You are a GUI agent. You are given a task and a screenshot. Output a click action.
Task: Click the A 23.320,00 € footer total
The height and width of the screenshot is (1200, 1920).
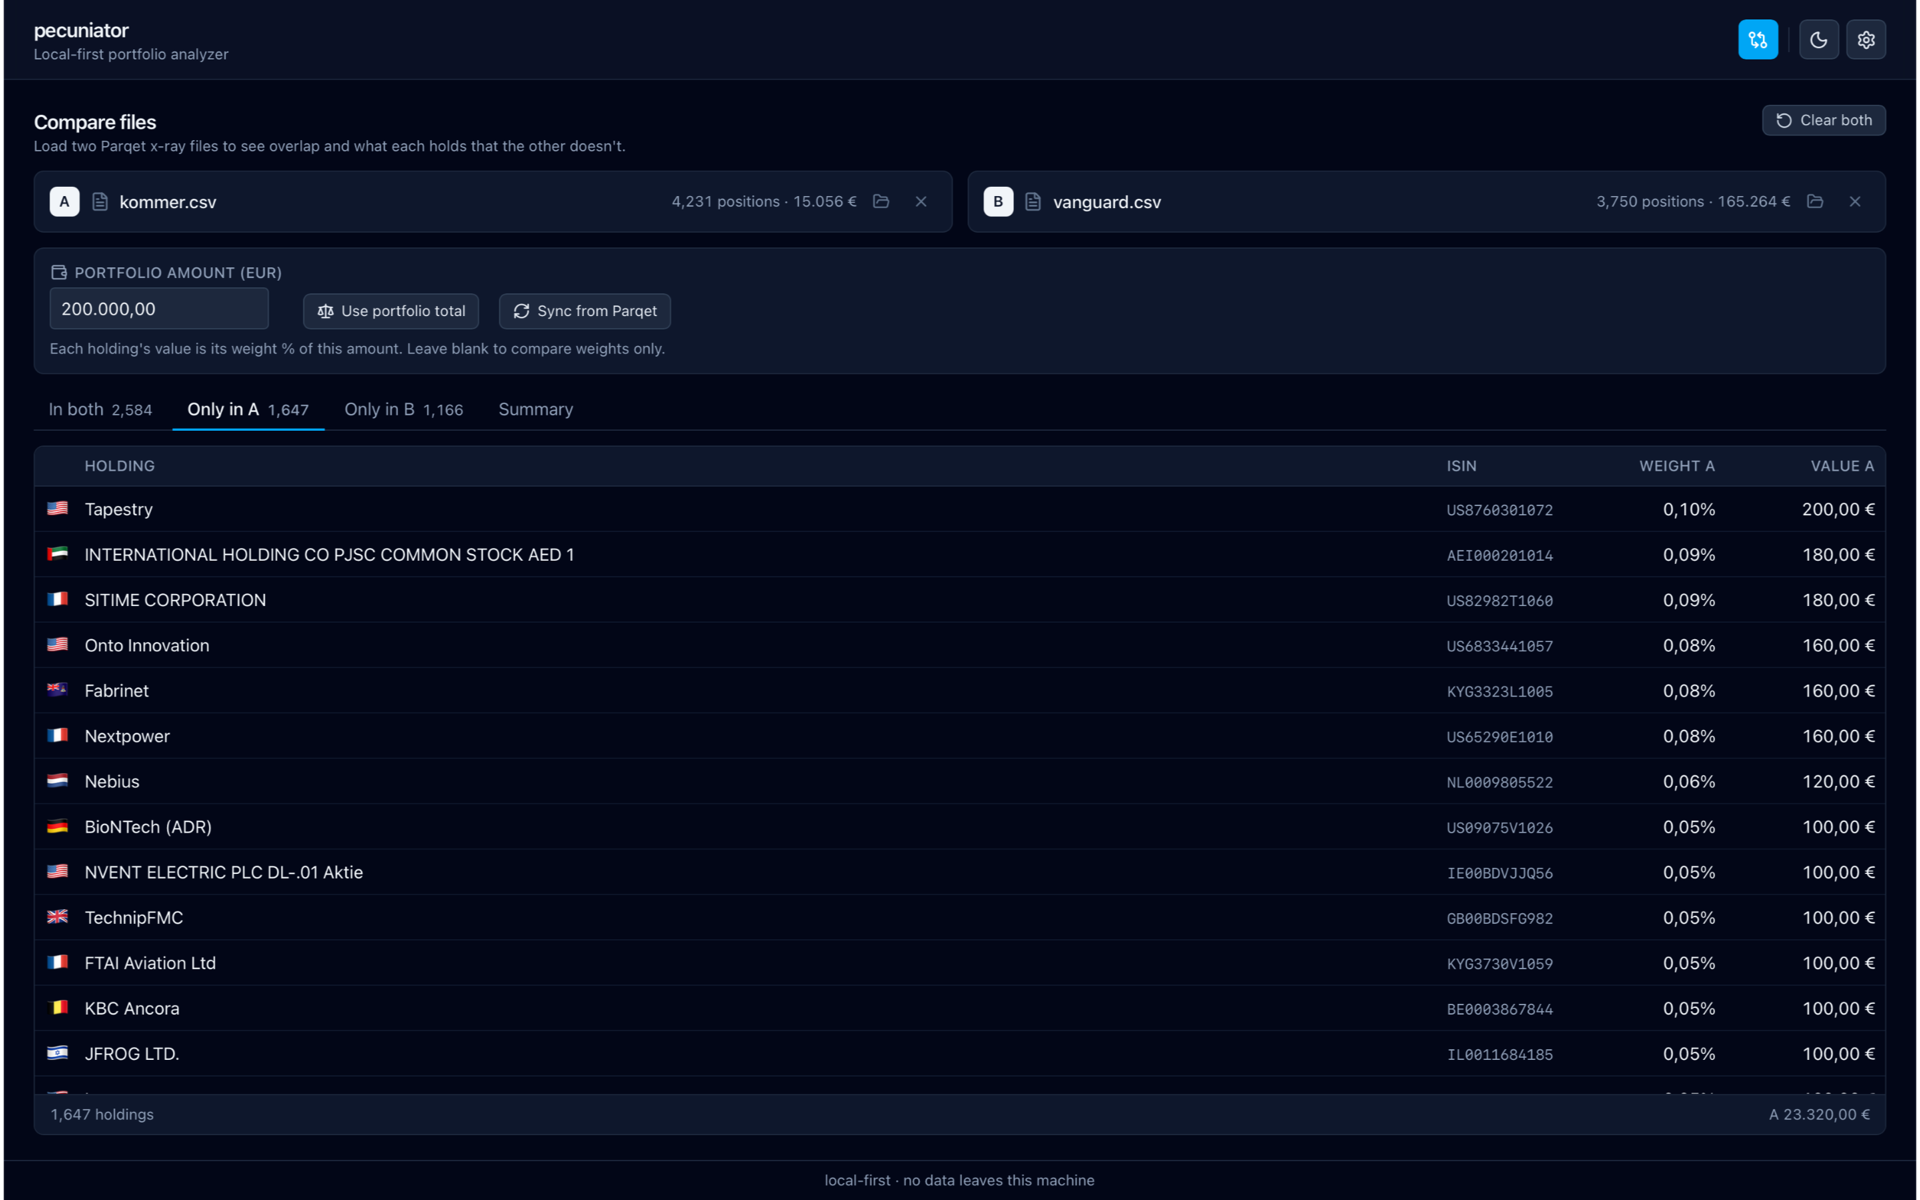1819,1114
